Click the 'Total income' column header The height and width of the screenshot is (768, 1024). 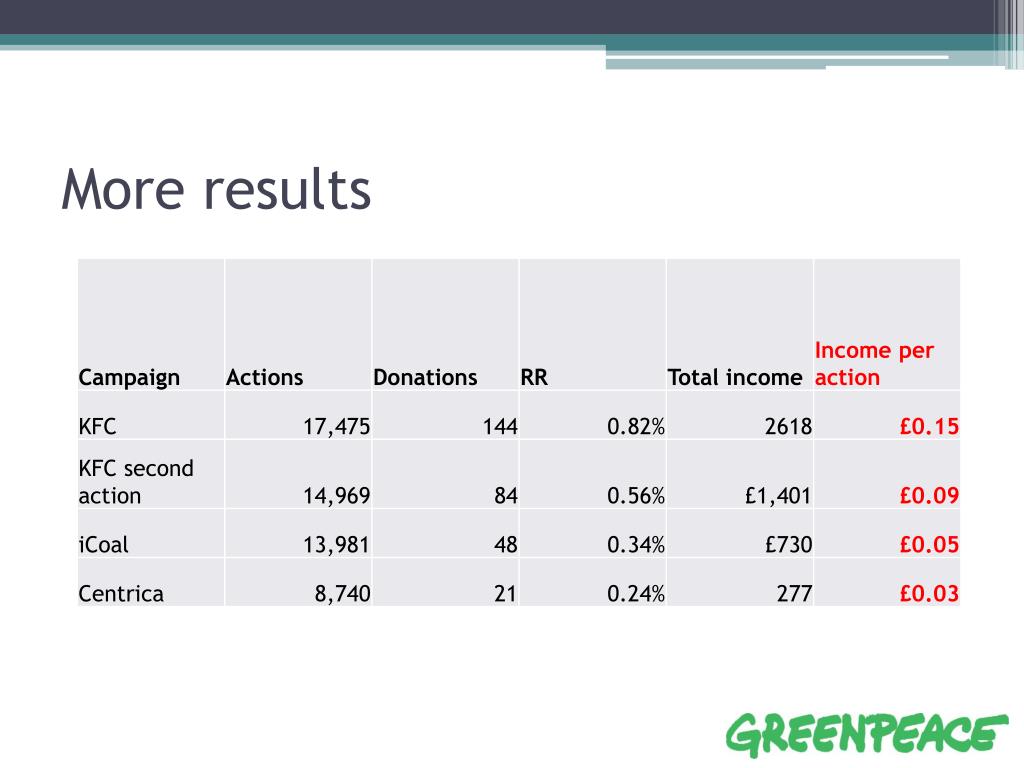coord(735,377)
